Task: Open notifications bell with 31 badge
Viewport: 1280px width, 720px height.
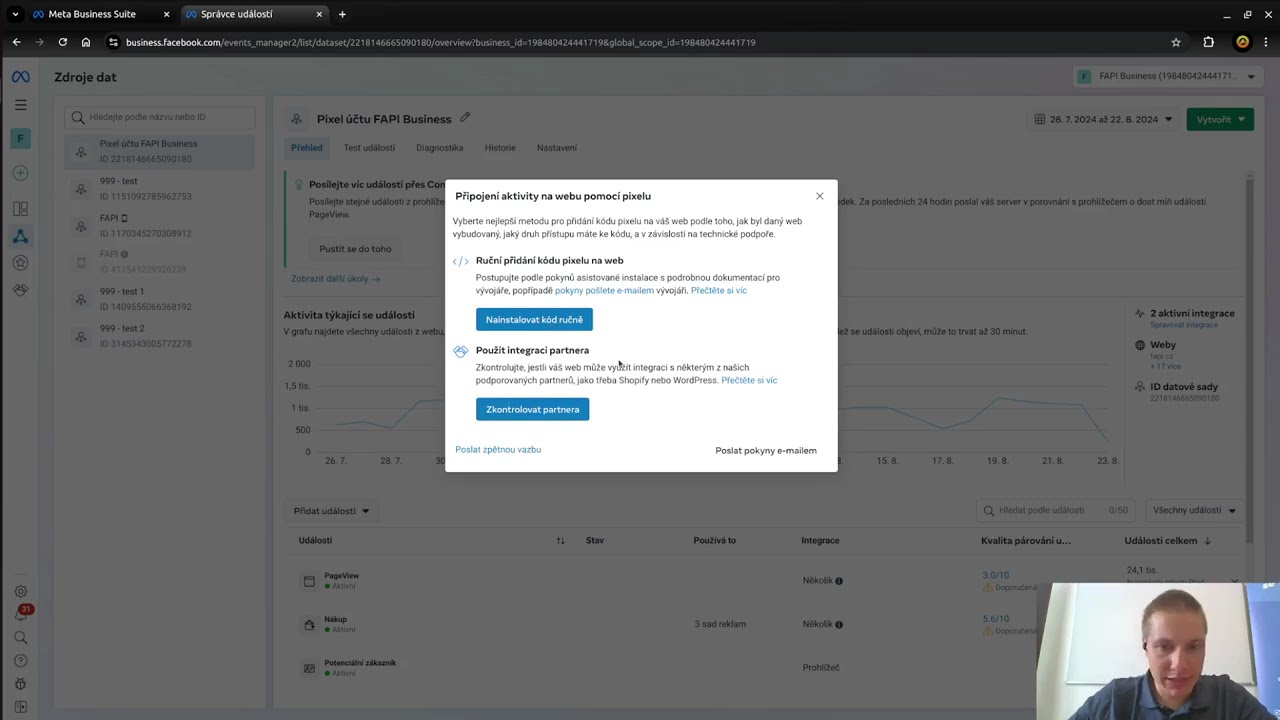Action: click(21, 614)
